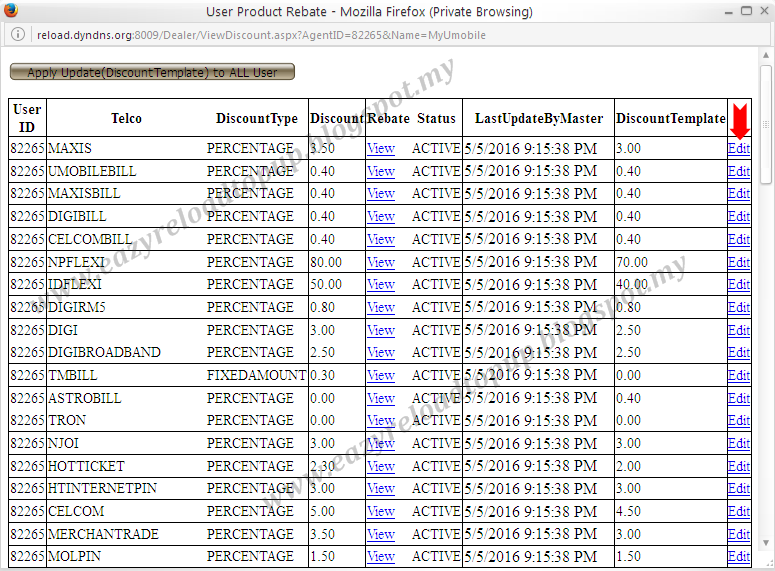View rebate for NPFLEXI
The image size is (775, 571).
pos(381,262)
